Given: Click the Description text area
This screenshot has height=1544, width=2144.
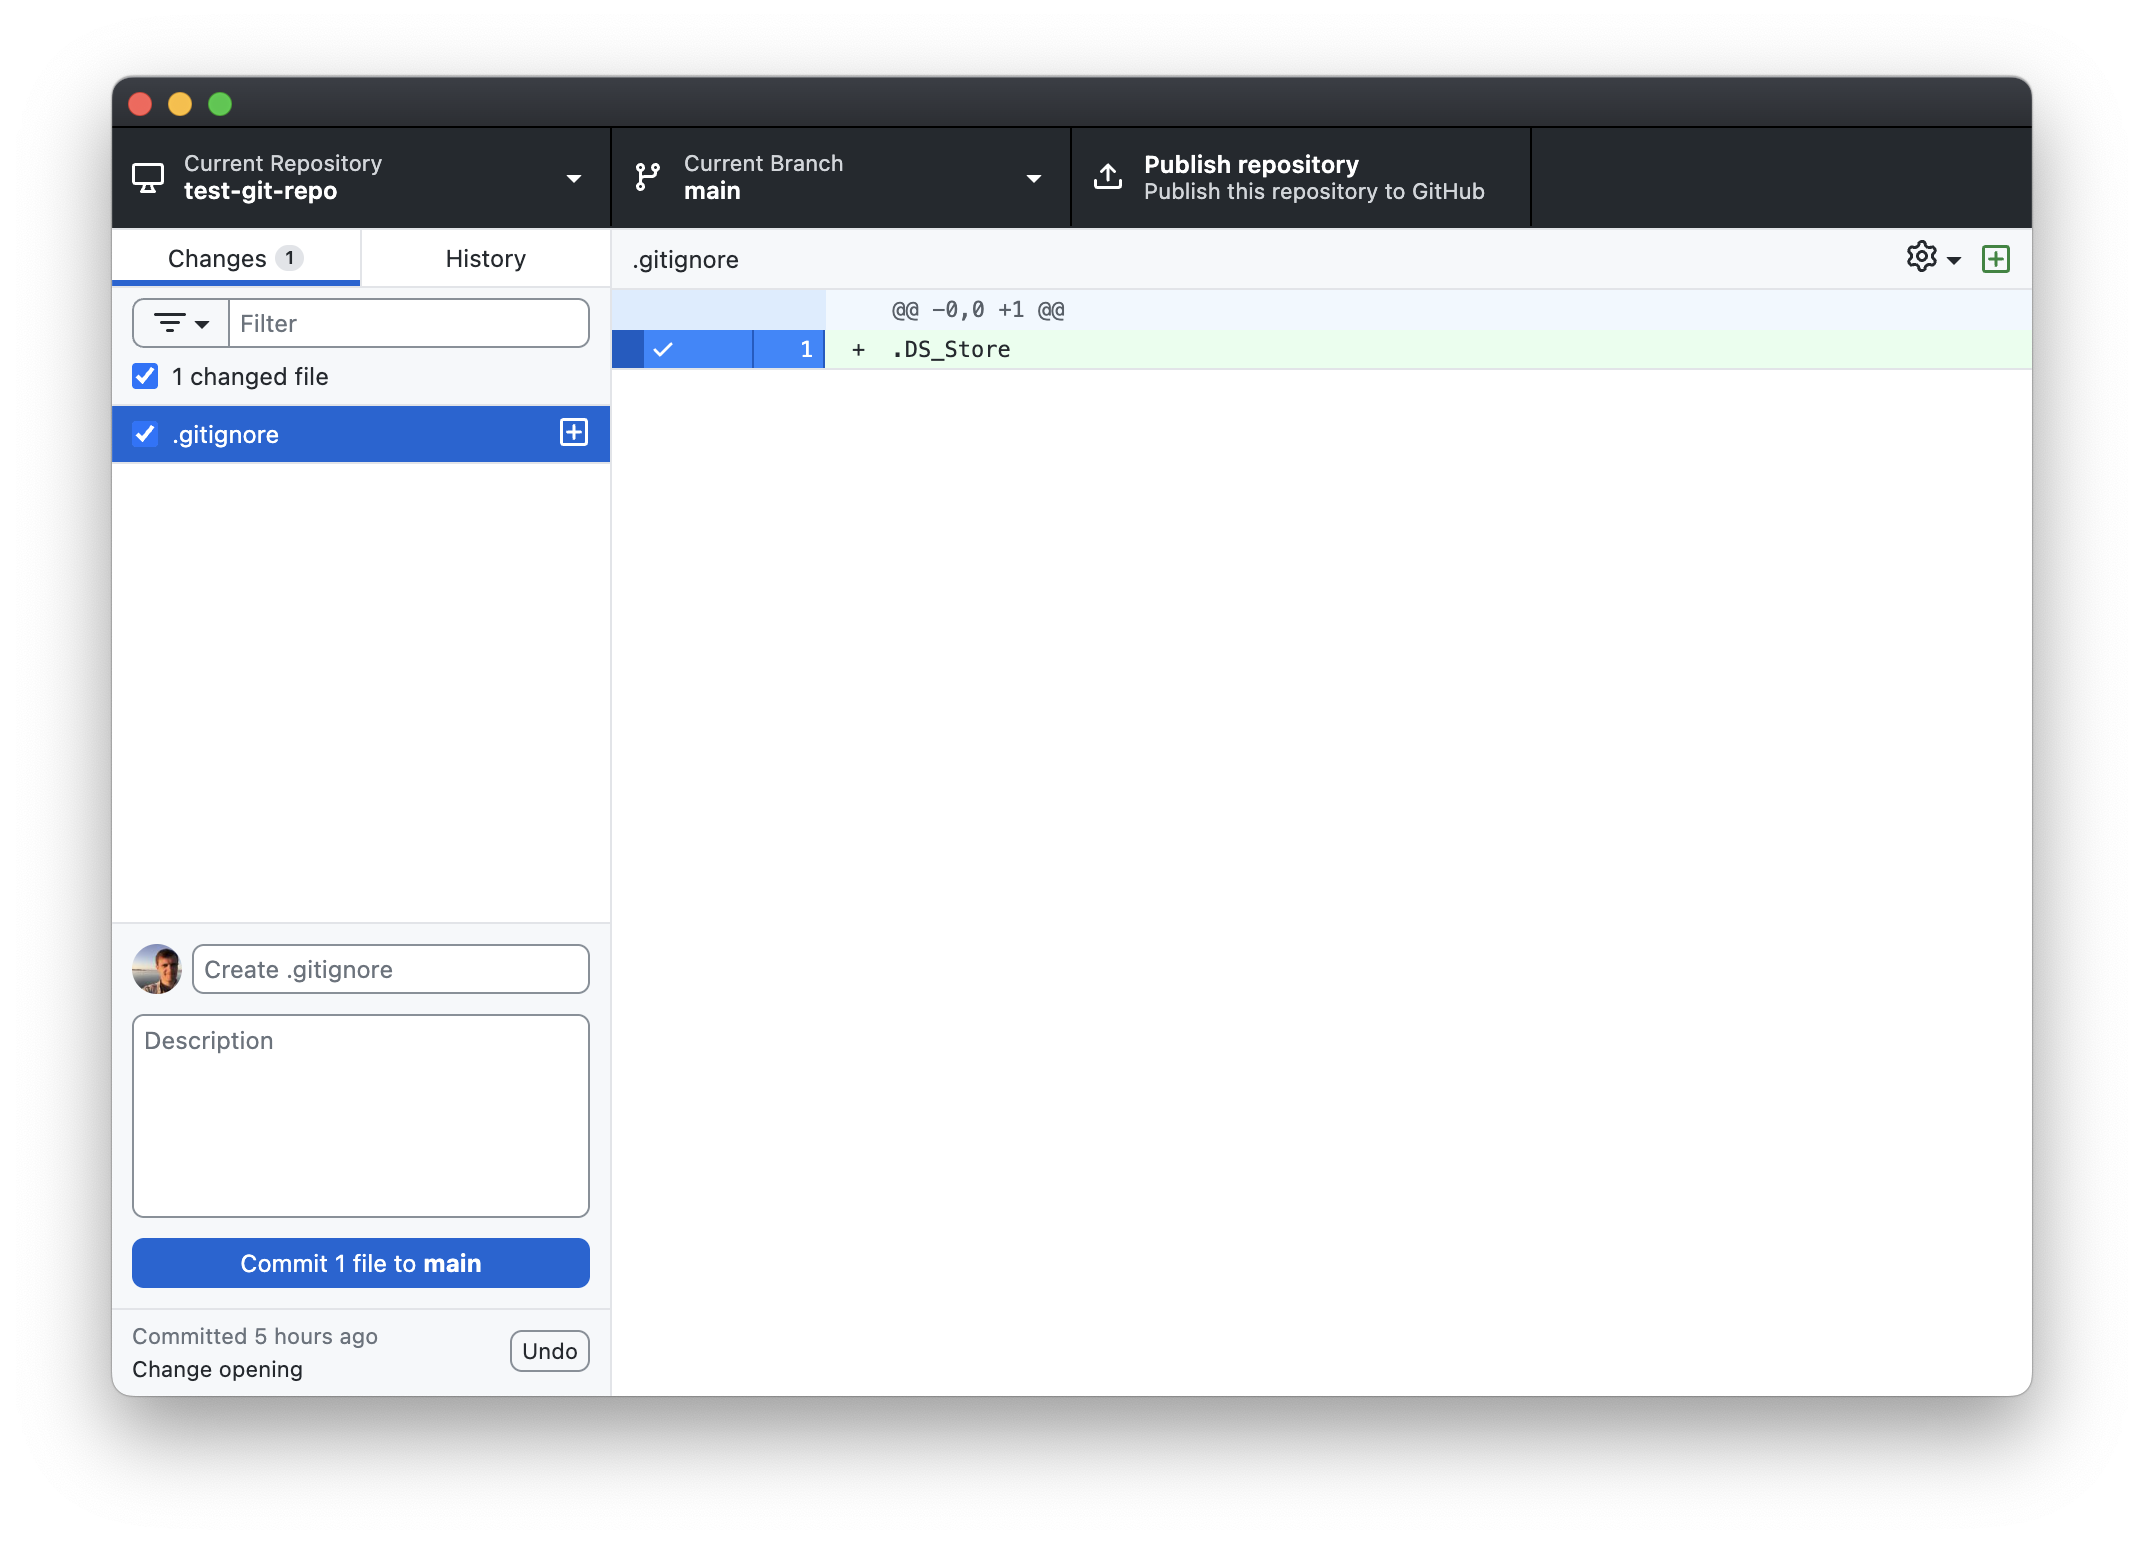Looking at the screenshot, I should tap(361, 1116).
